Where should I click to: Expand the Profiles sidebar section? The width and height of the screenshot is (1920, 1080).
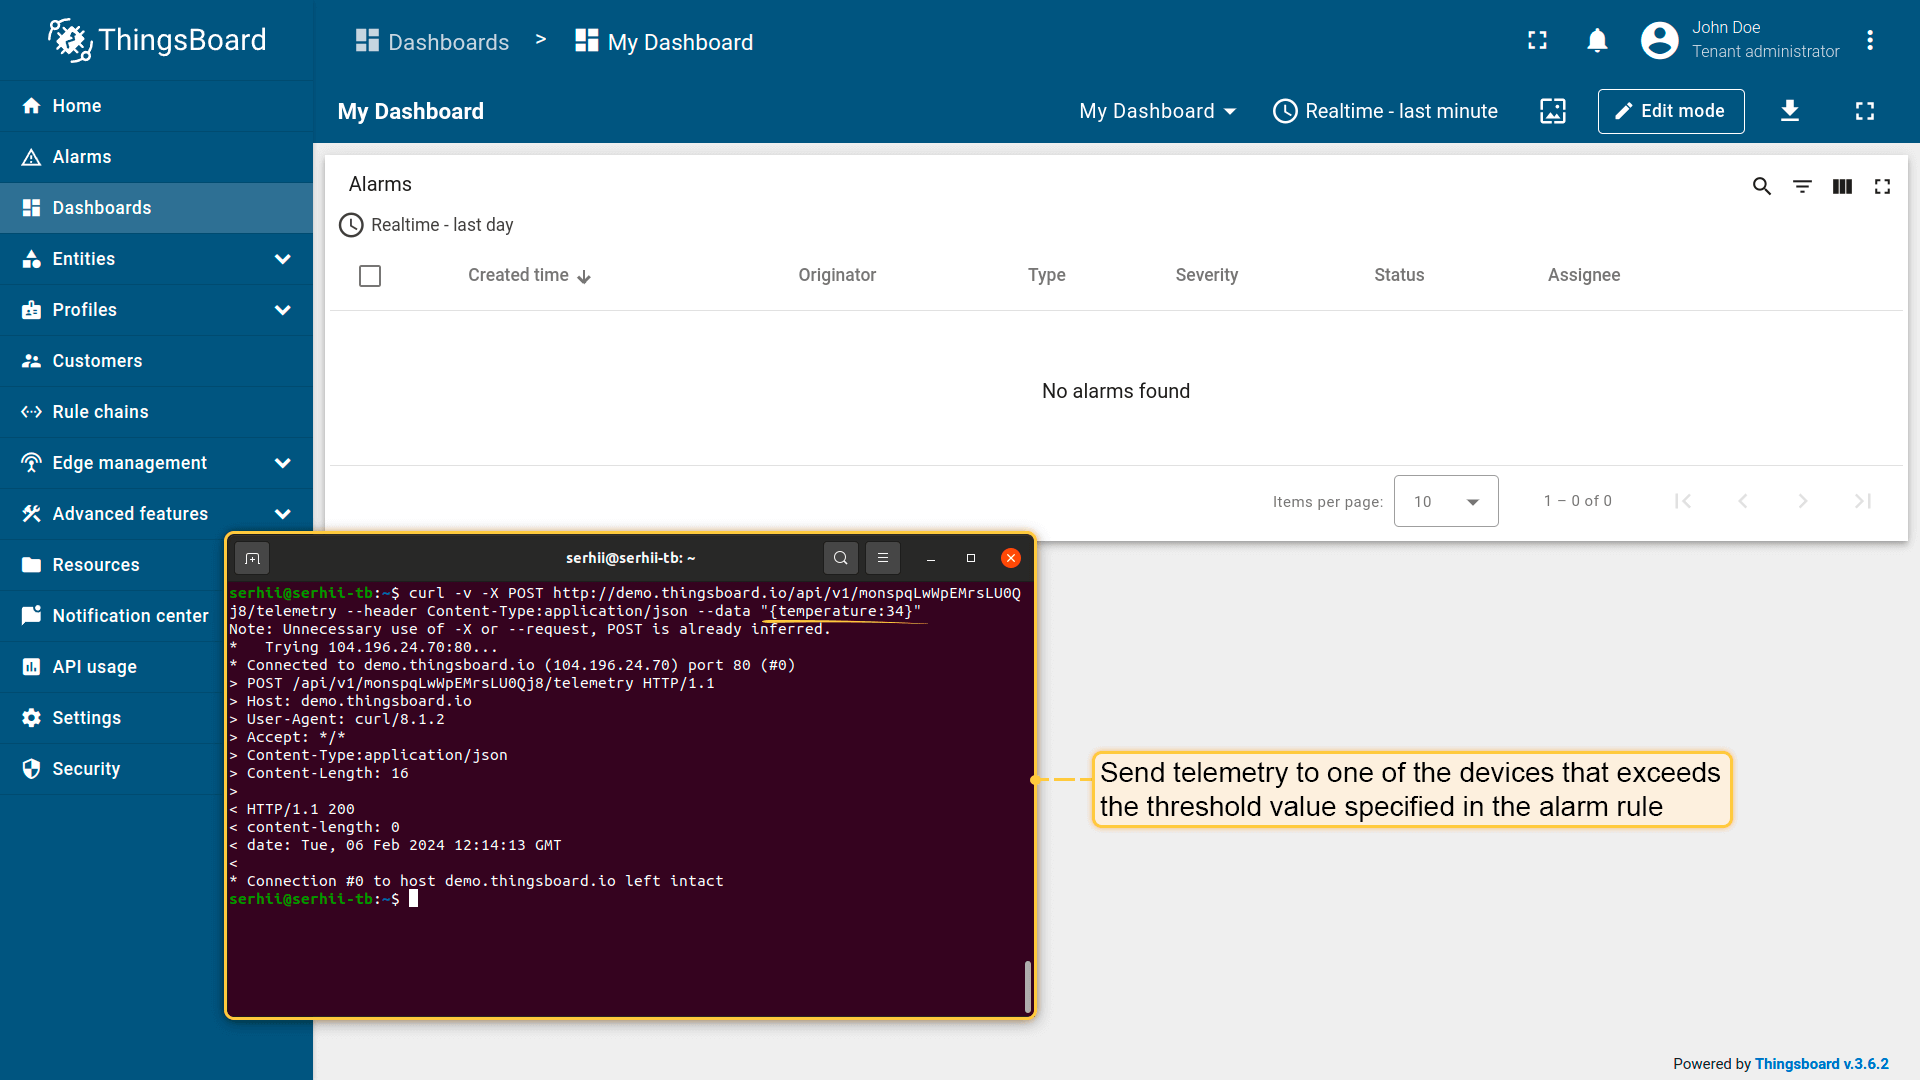coord(283,310)
